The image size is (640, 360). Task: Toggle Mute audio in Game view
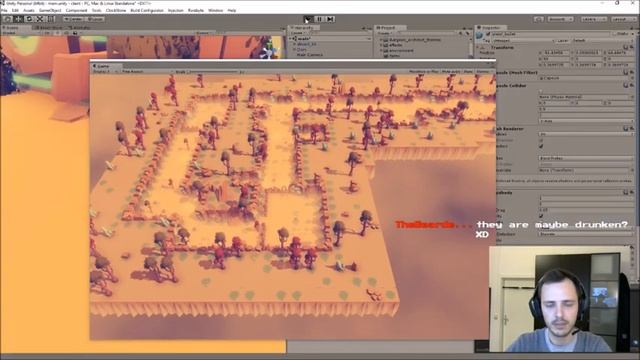click(451, 71)
